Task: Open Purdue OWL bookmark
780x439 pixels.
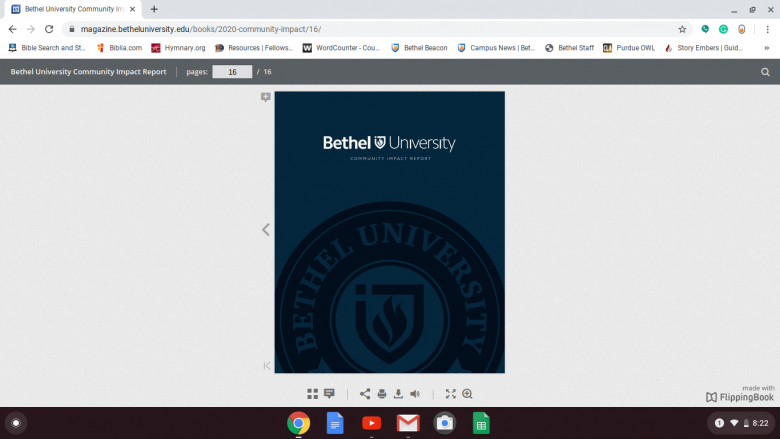Action: point(629,48)
